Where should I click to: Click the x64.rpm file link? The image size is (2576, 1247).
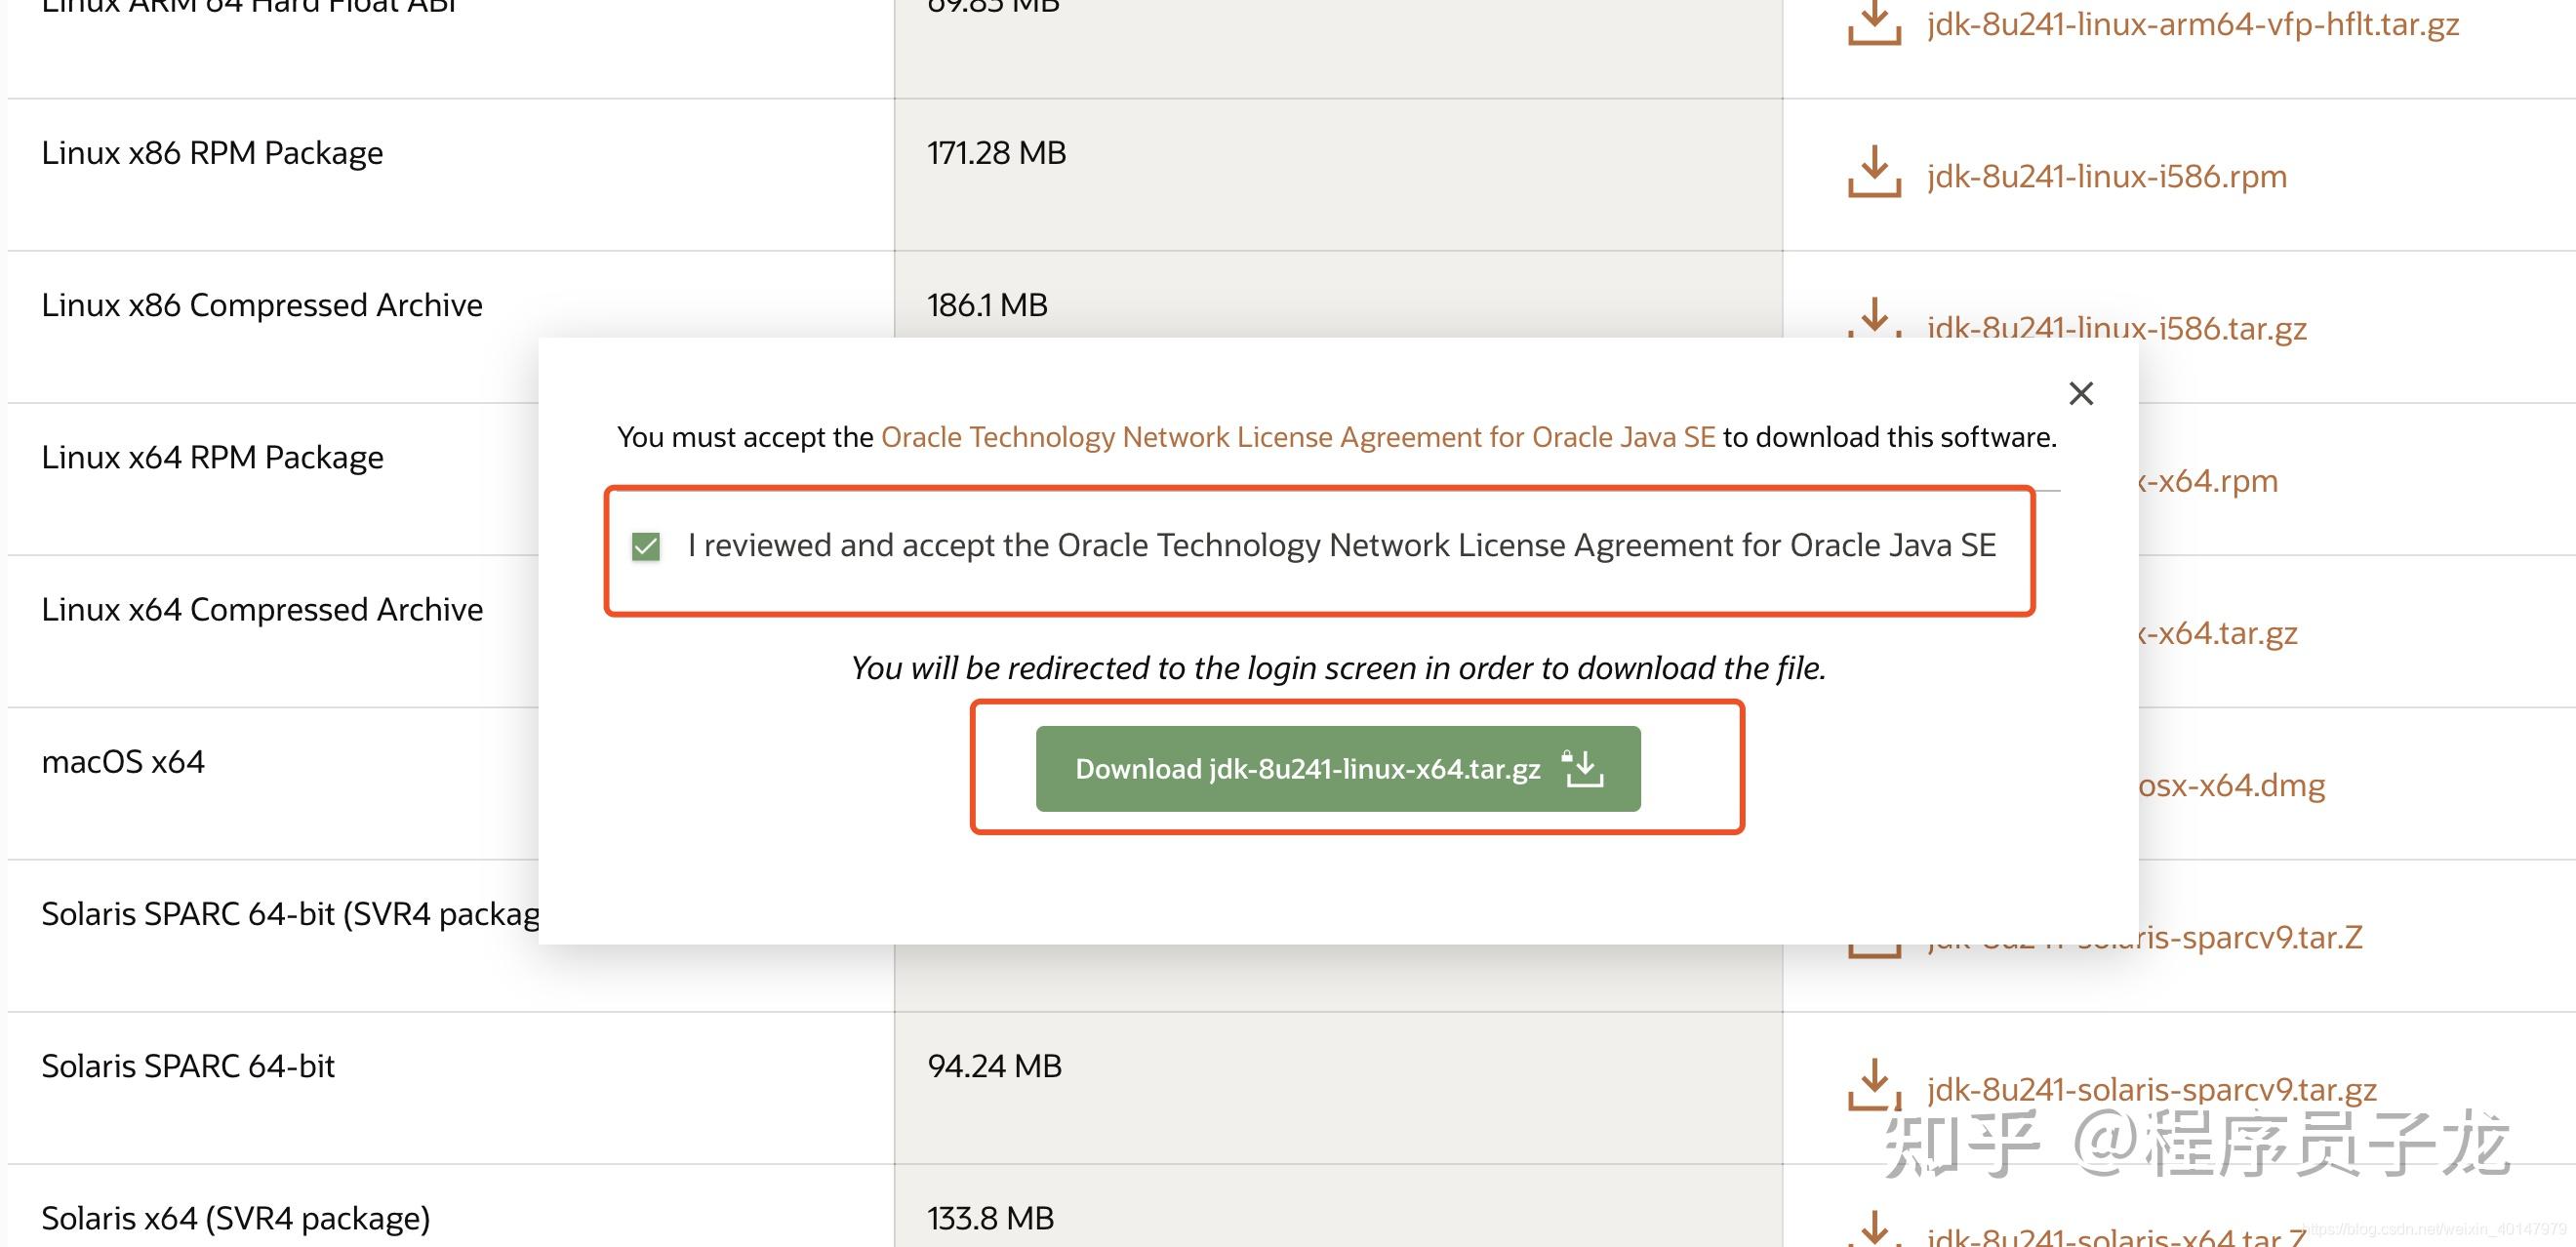pos(2208,481)
